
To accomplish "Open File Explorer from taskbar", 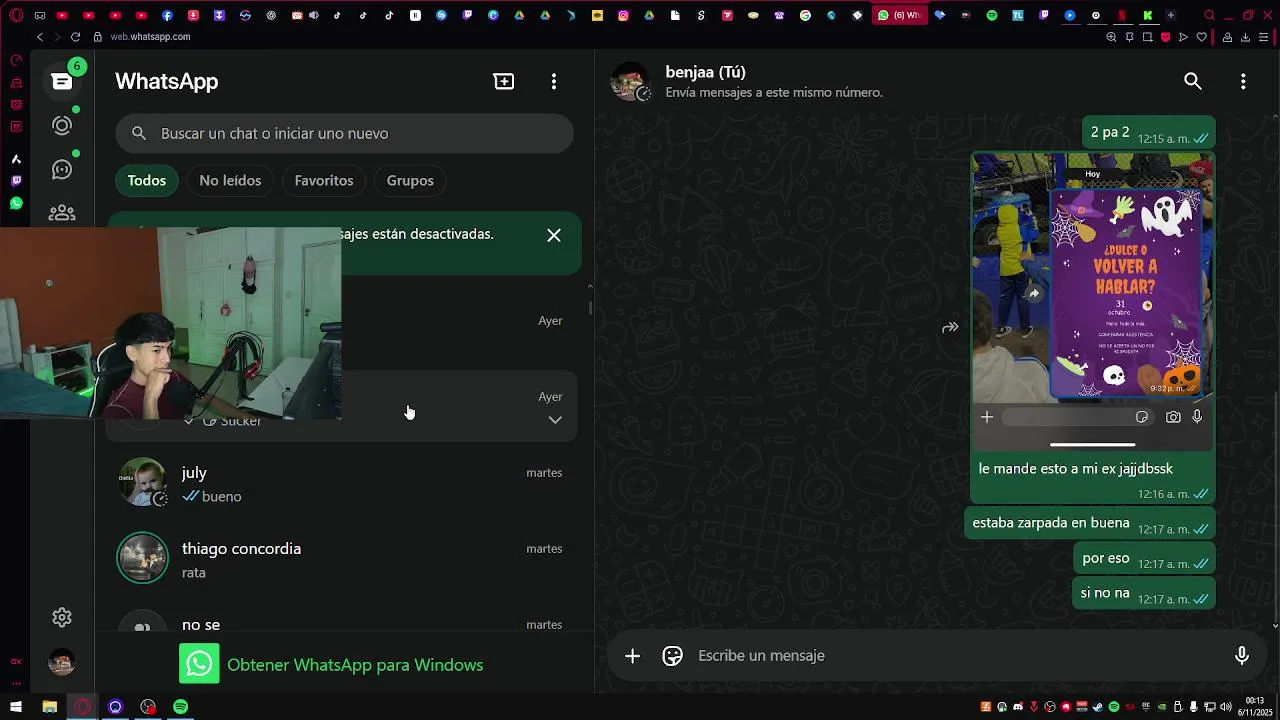I will (x=49, y=707).
